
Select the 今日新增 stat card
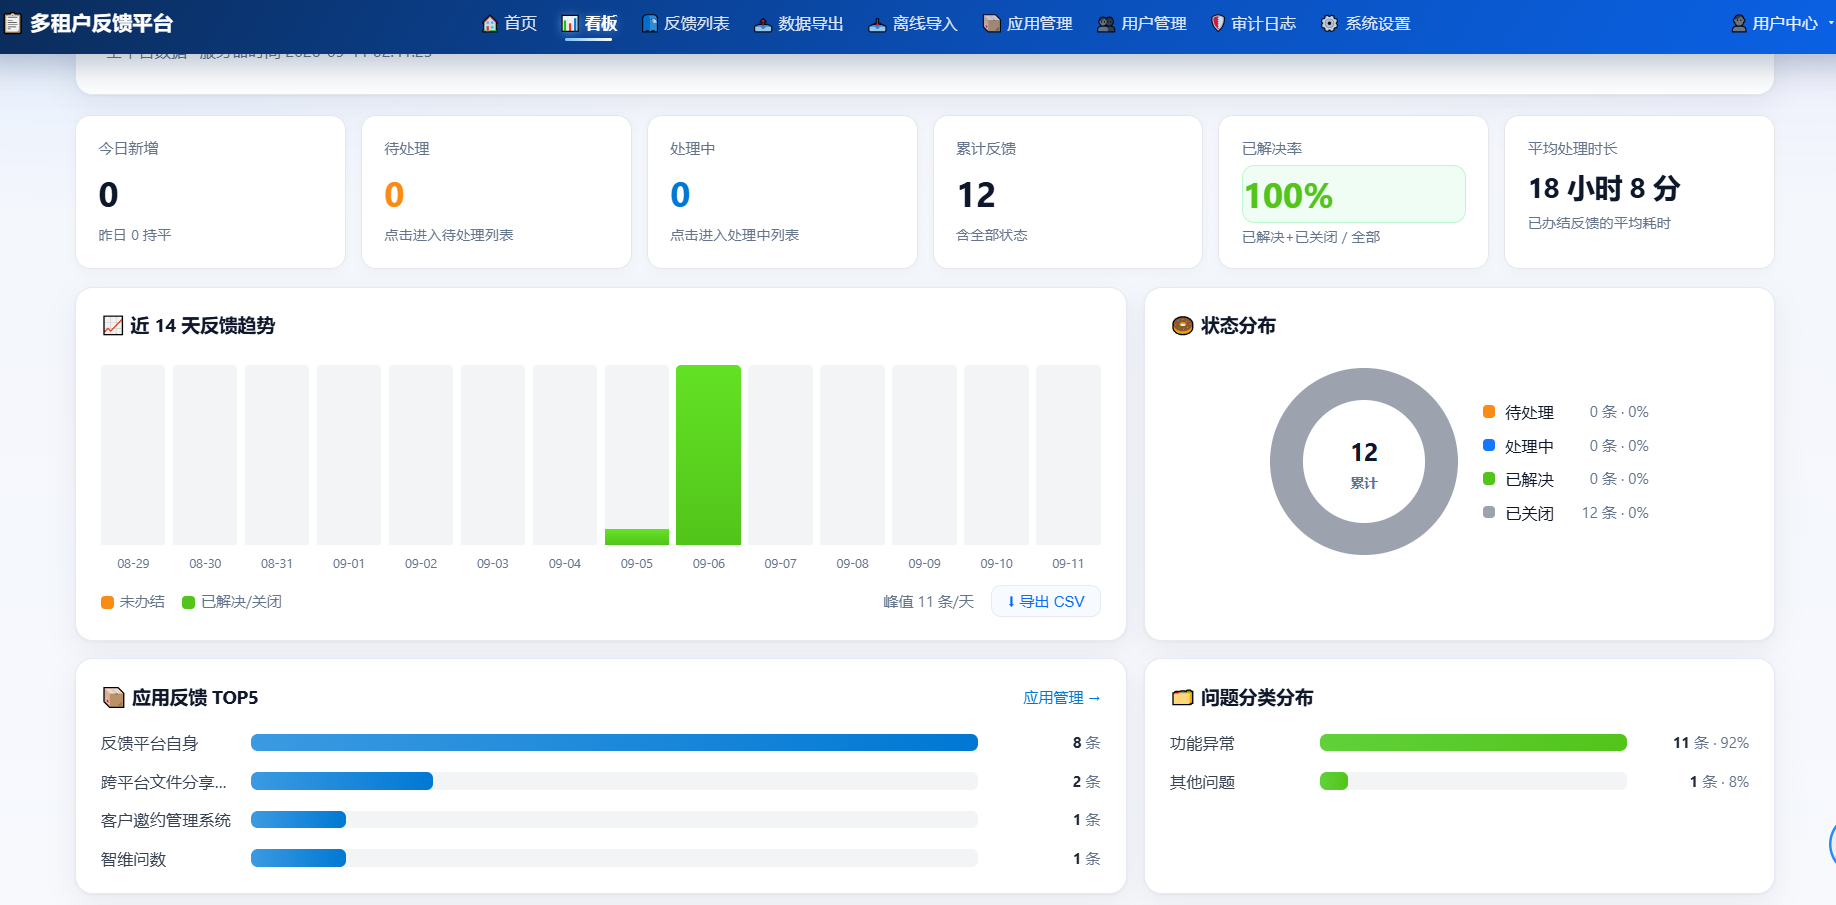pyautogui.click(x=210, y=192)
